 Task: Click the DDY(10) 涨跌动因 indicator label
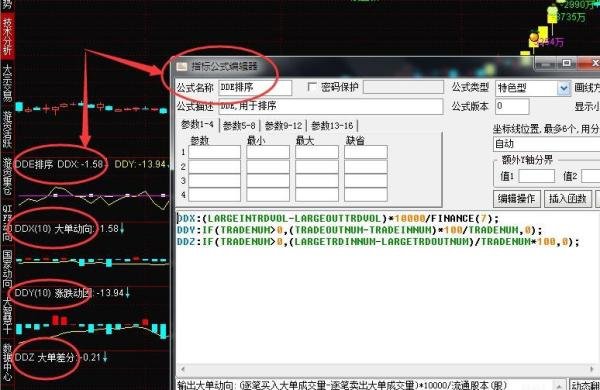53,293
